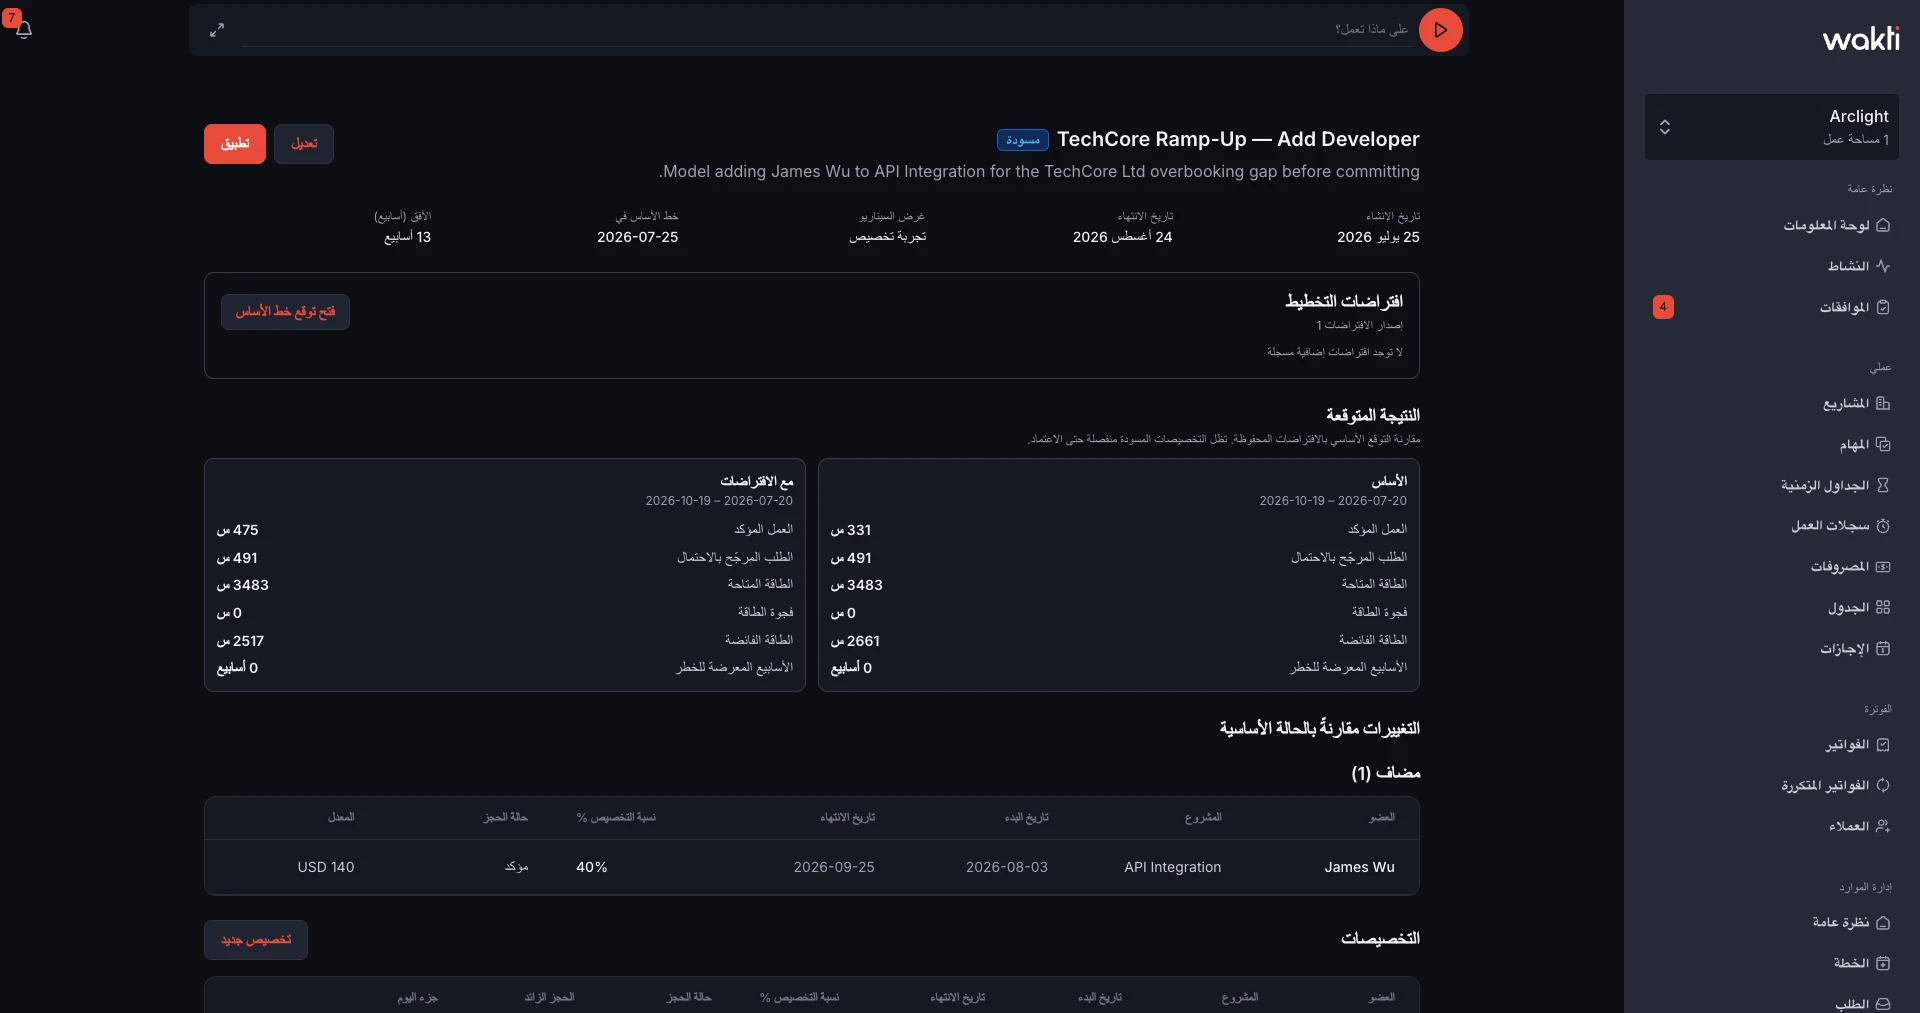Click baseline date 2026-07-25 value
1920x1013 pixels.
click(637, 237)
